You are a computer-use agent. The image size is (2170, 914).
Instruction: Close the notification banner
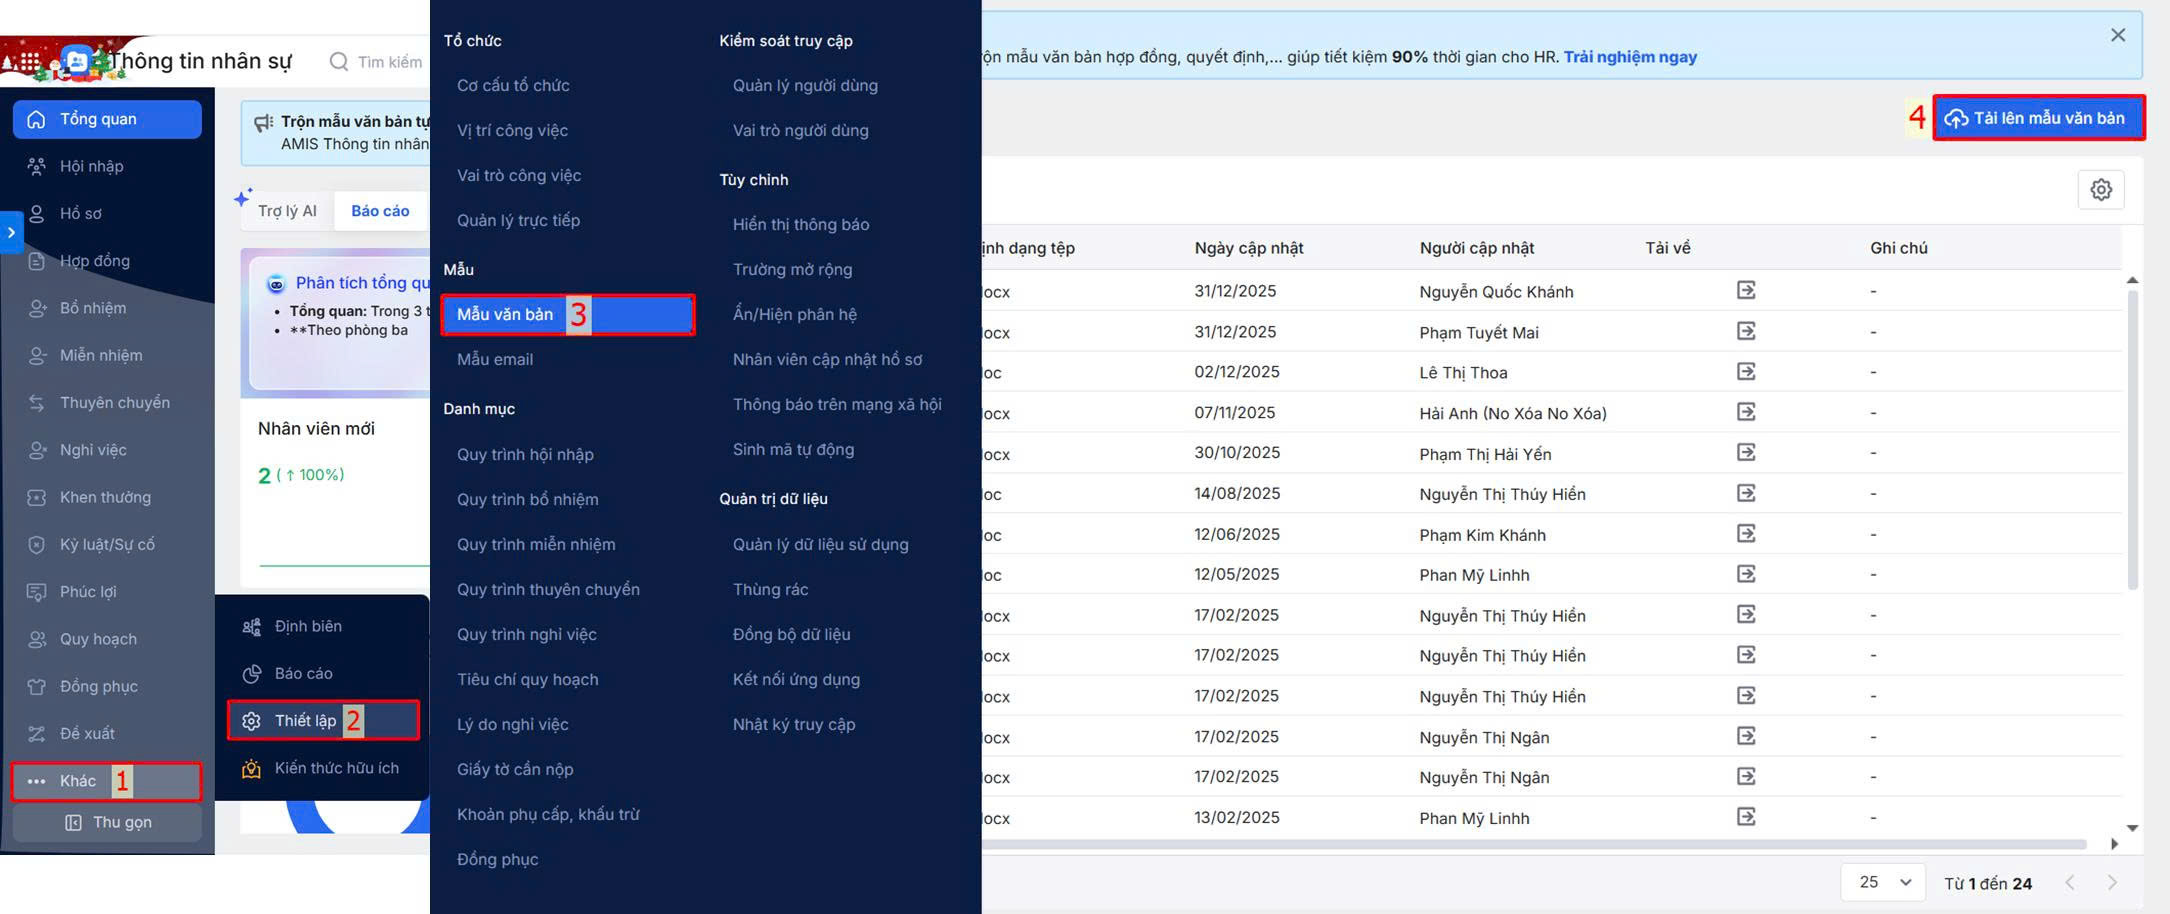[x=2117, y=35]
